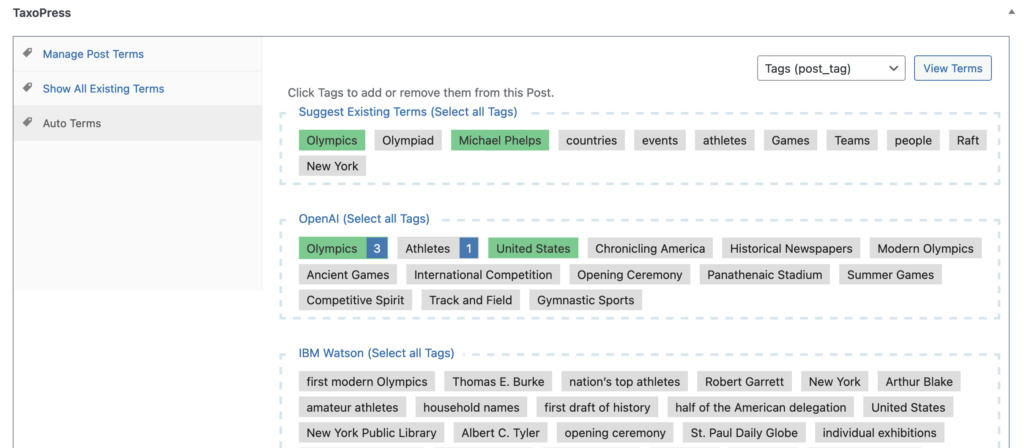Click tag icon beside Auto Terms

click(x=27, y=123)
